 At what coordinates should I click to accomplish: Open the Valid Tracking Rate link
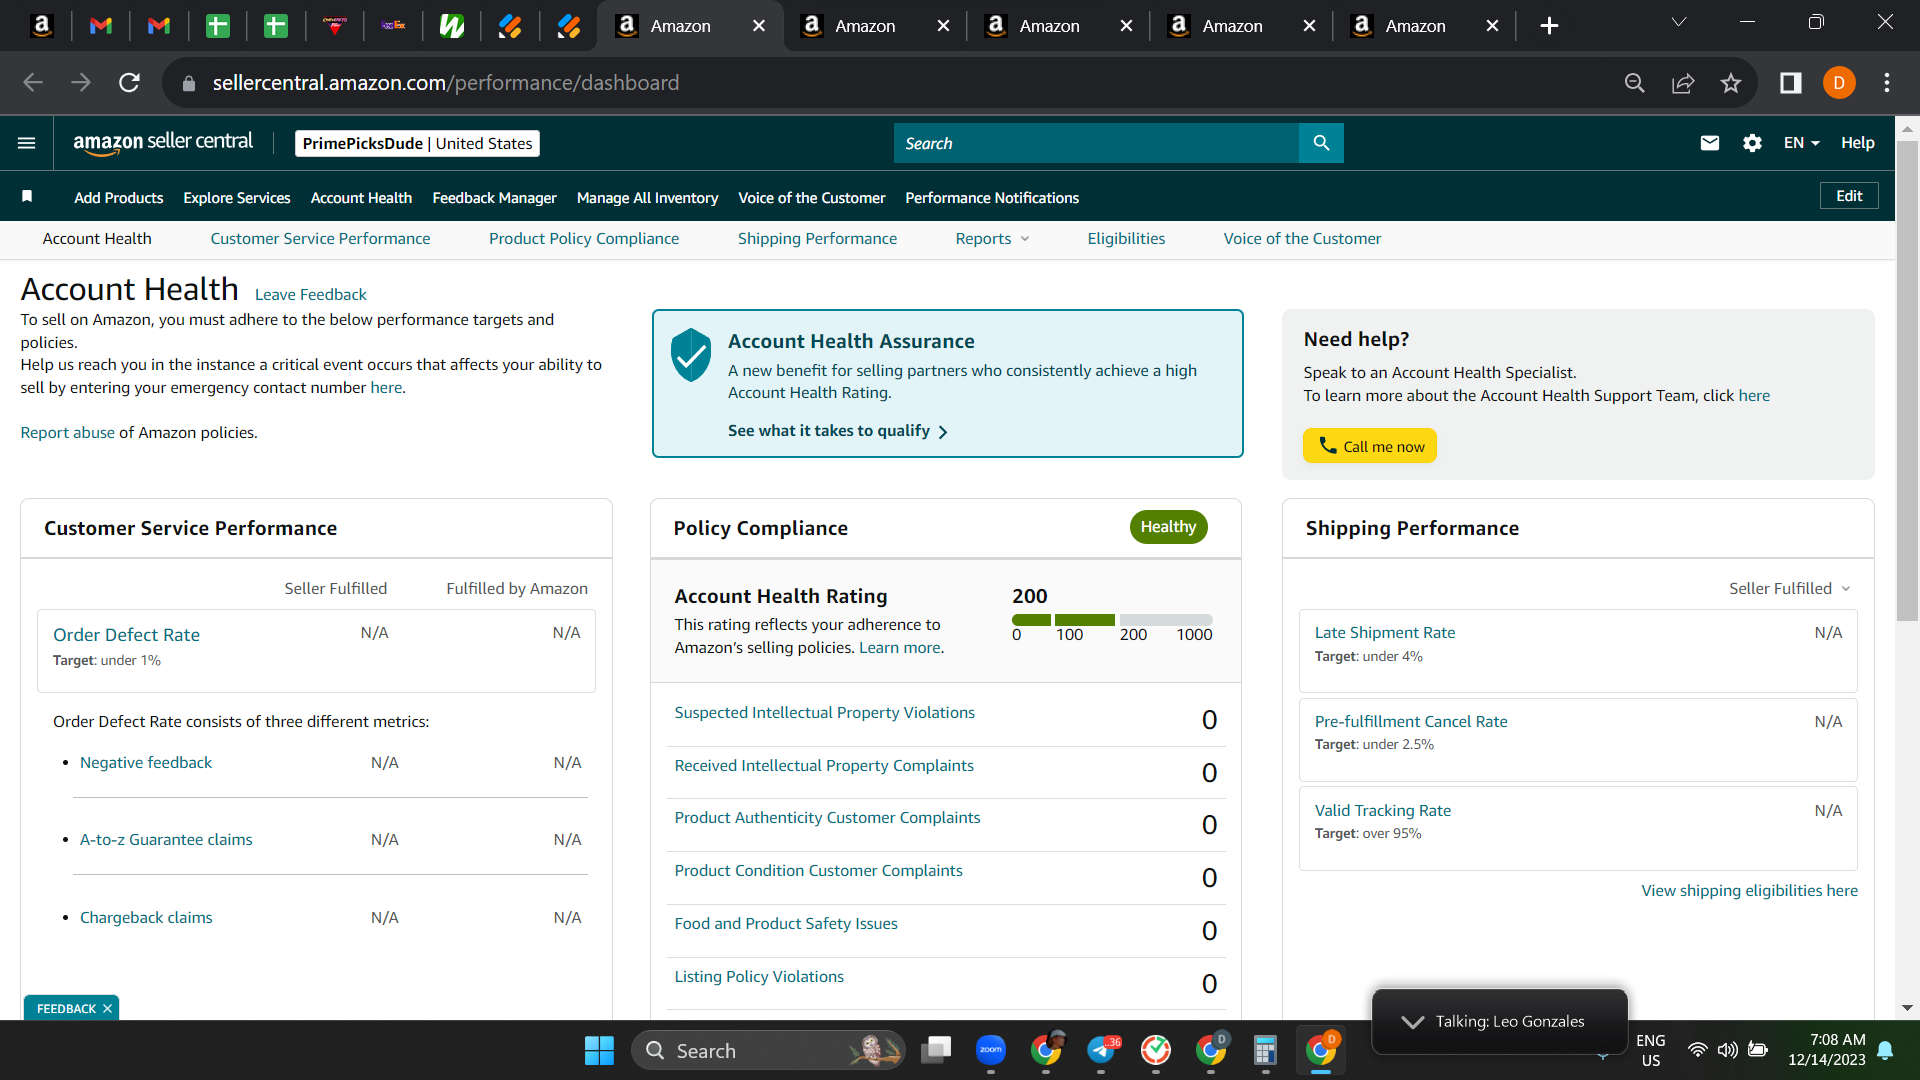tap(1383, 811)
